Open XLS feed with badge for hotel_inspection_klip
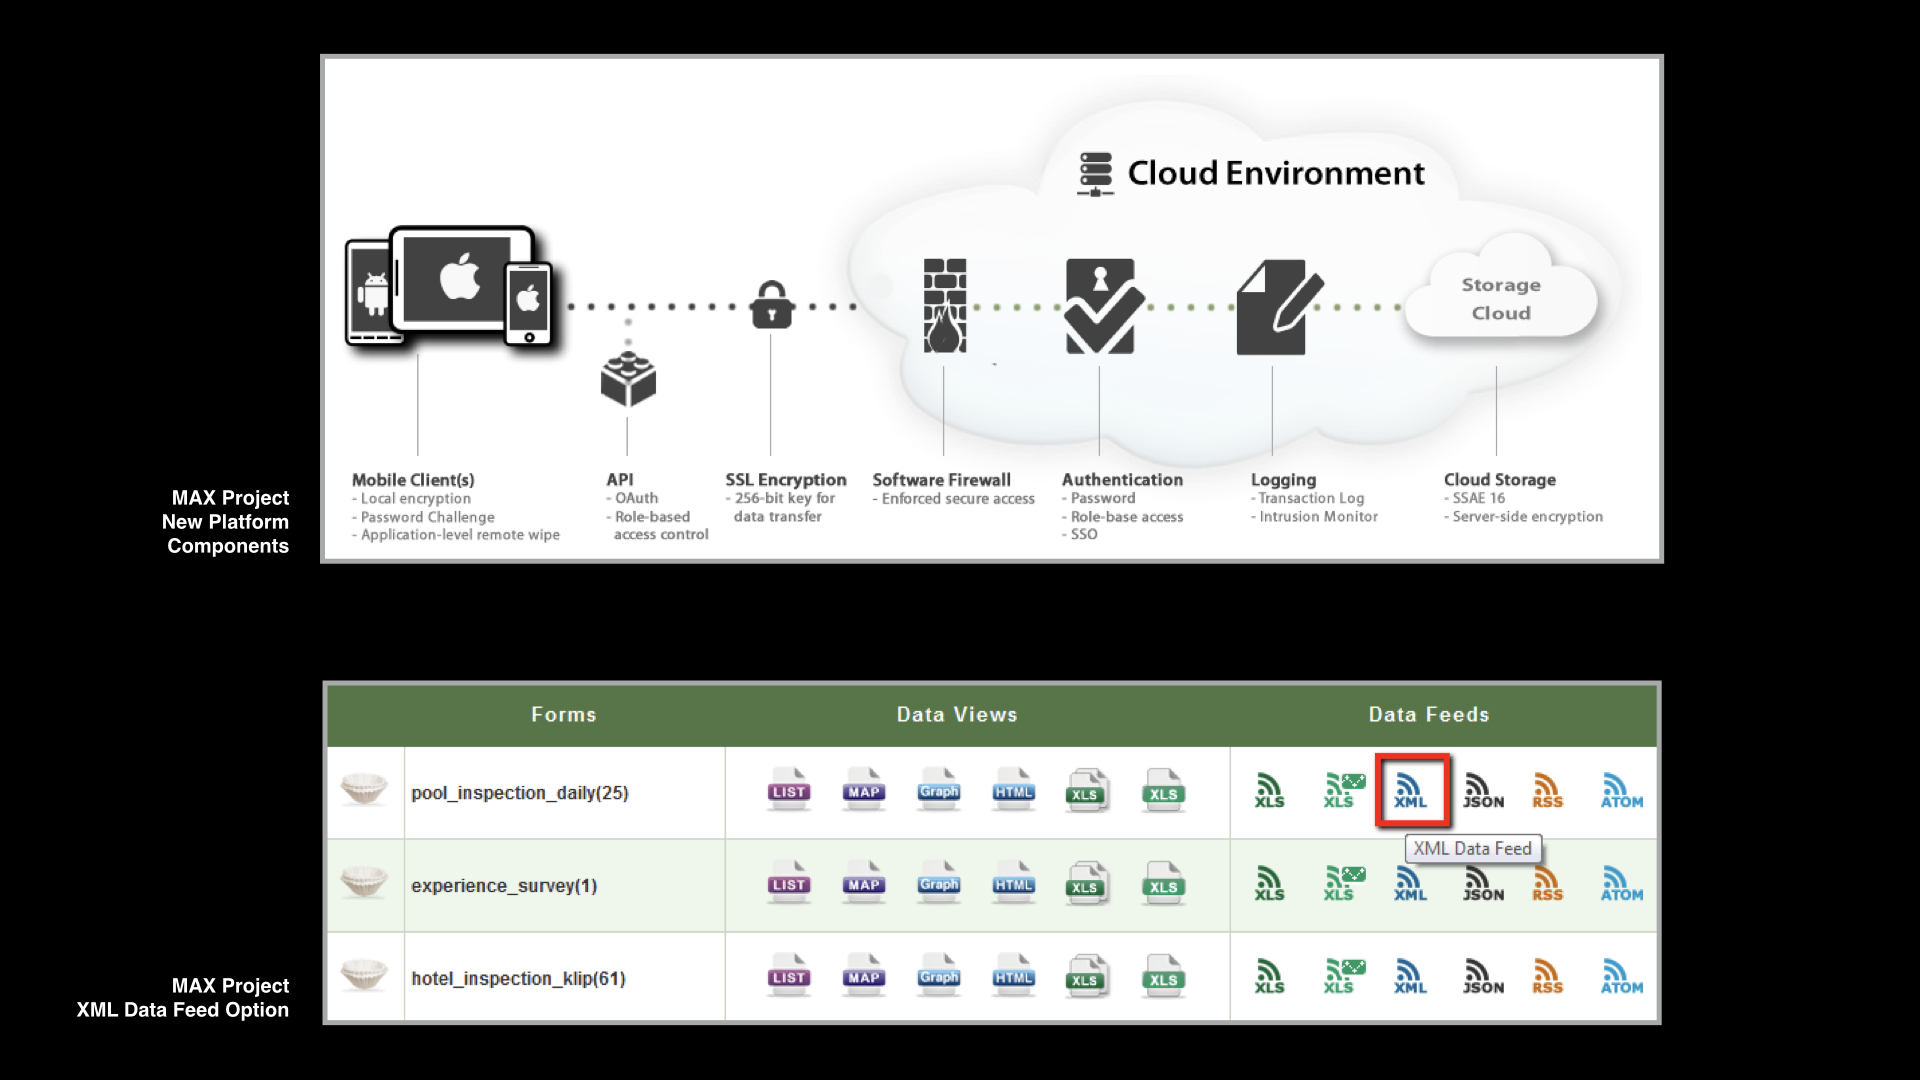 point(1345,976)
